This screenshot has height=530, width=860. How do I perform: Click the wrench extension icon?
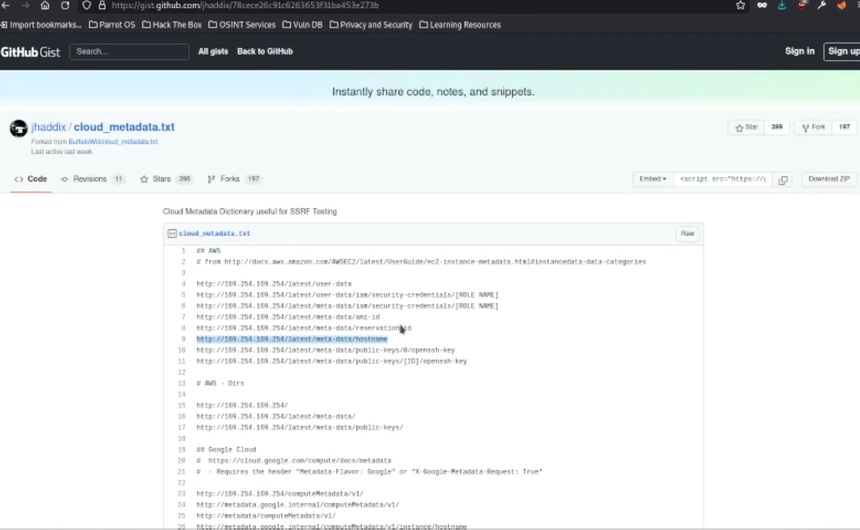pyautogui.click(x=821, y=5)
